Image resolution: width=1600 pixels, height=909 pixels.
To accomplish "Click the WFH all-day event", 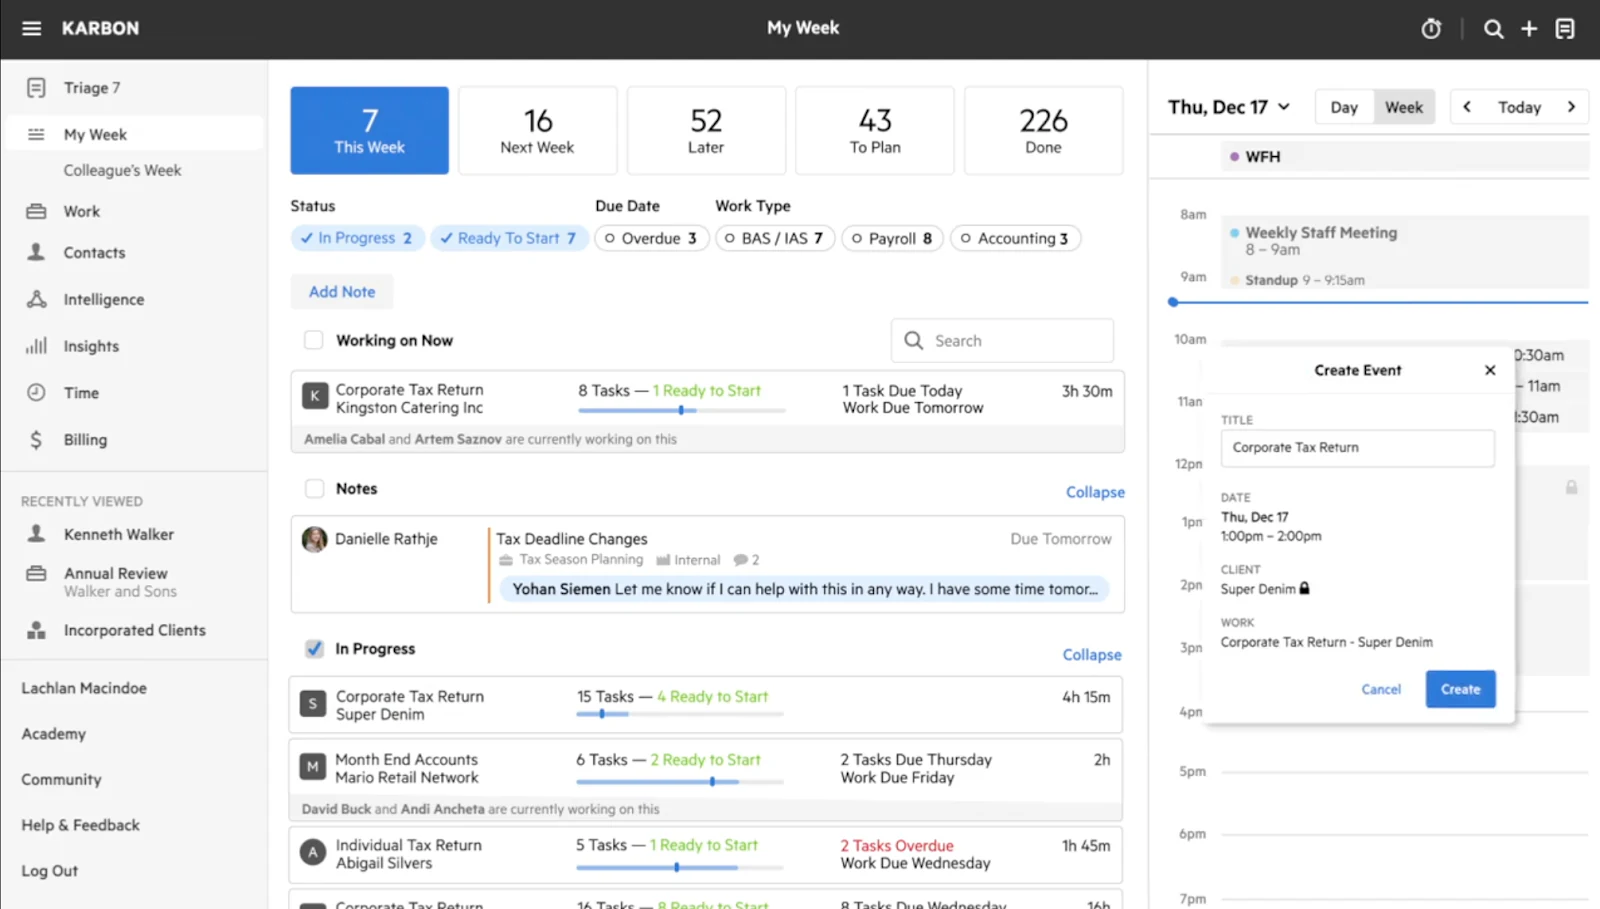I will pyautogui.click(x=1405, y=156).
